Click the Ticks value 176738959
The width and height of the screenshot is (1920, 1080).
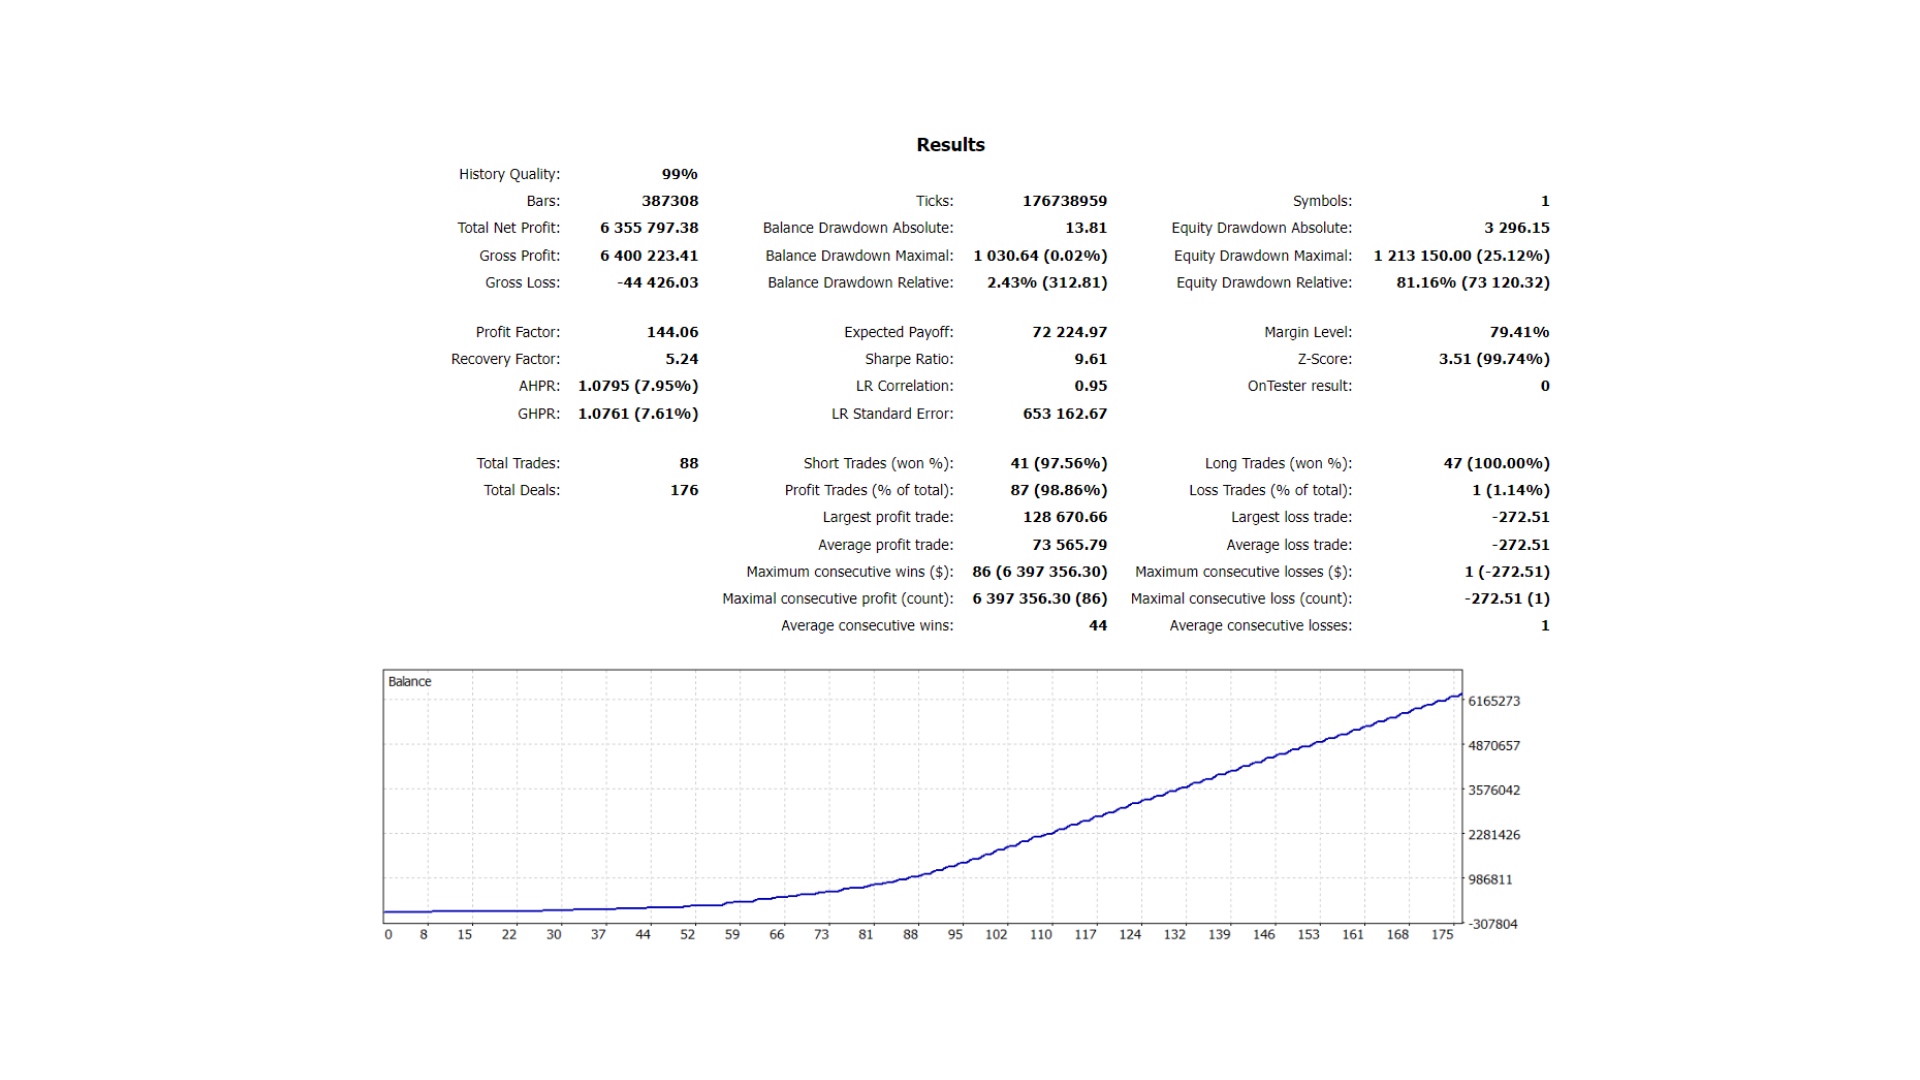[1065, 200]
